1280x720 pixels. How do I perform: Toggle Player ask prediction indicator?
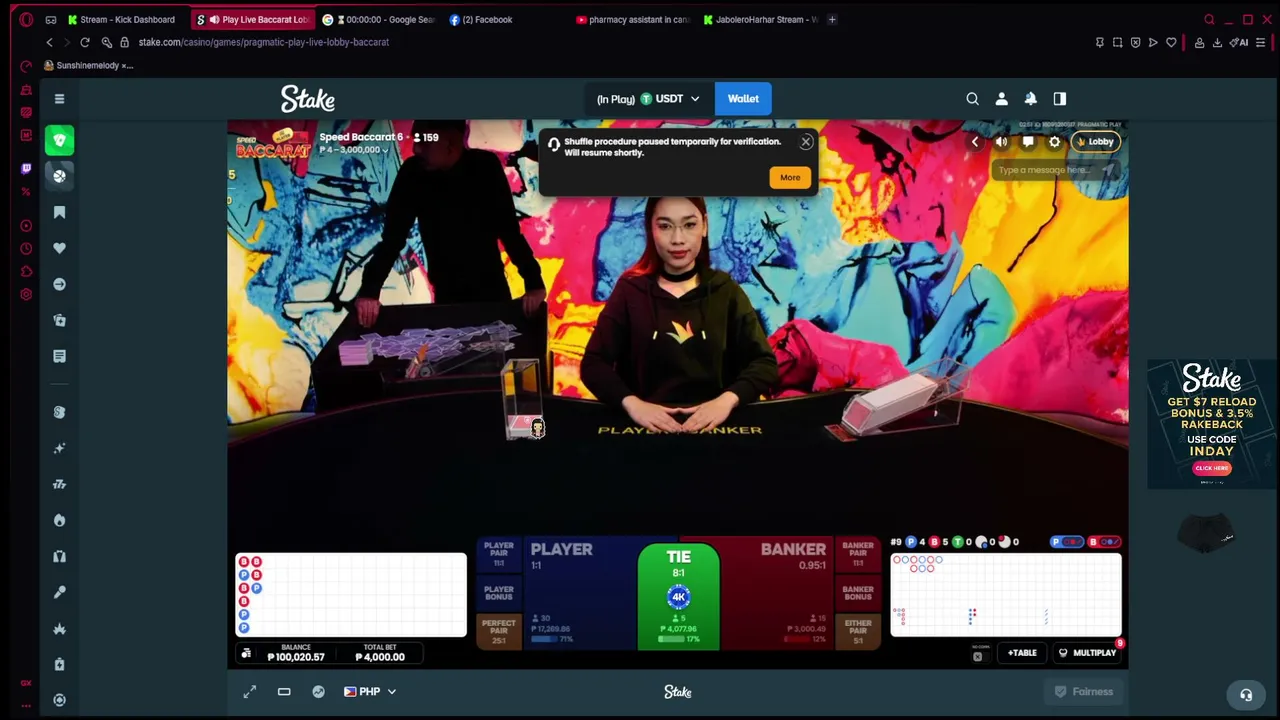[x=1067, y=542]
